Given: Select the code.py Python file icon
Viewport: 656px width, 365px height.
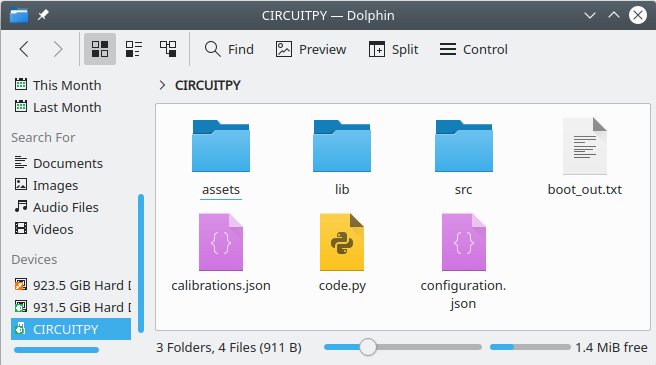Looking at the screenshot, I should tap(342, 242).
